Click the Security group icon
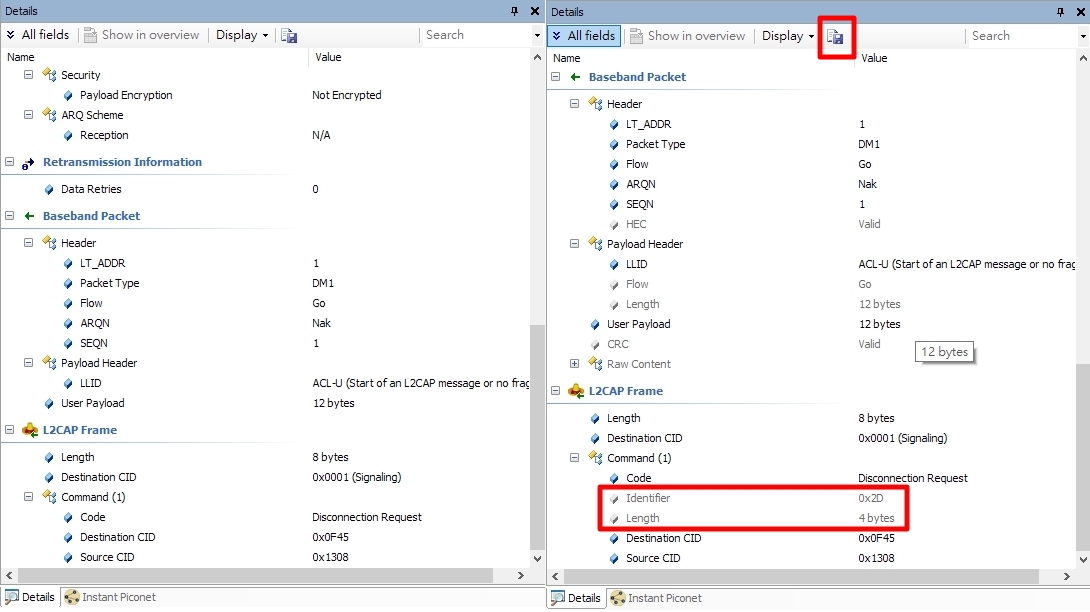Screen dimensions: 1090x612 point(48,75)
